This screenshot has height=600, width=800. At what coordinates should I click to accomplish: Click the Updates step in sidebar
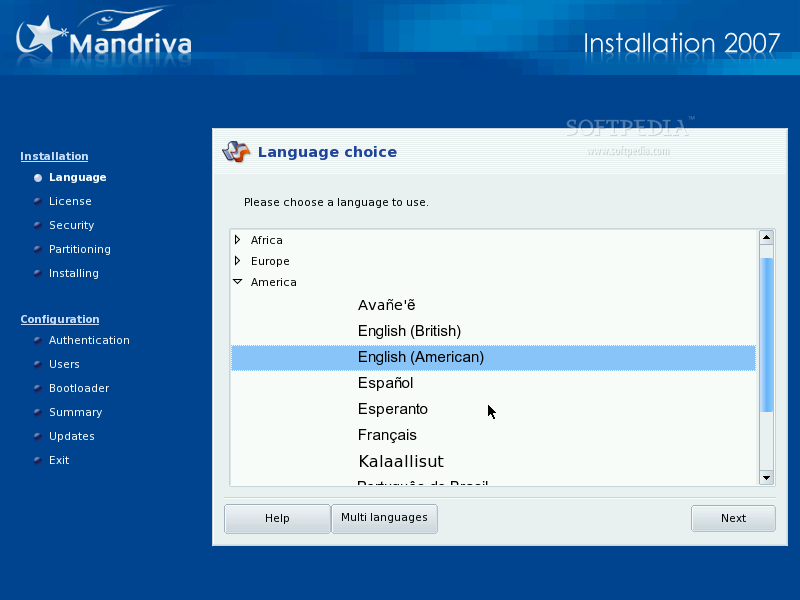[71, 436]
